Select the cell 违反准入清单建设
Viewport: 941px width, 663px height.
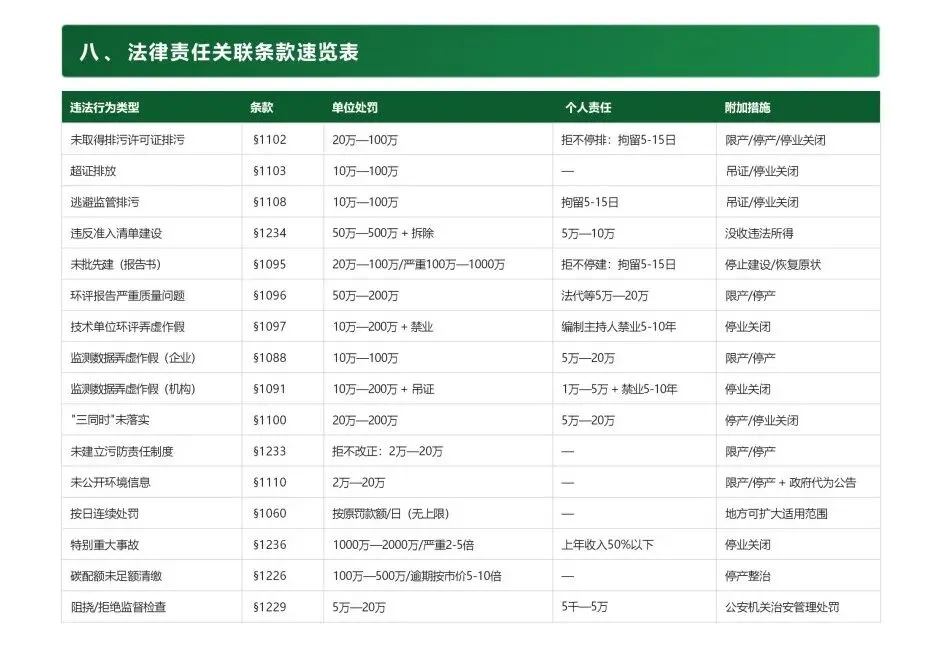(x=116, y=233)
